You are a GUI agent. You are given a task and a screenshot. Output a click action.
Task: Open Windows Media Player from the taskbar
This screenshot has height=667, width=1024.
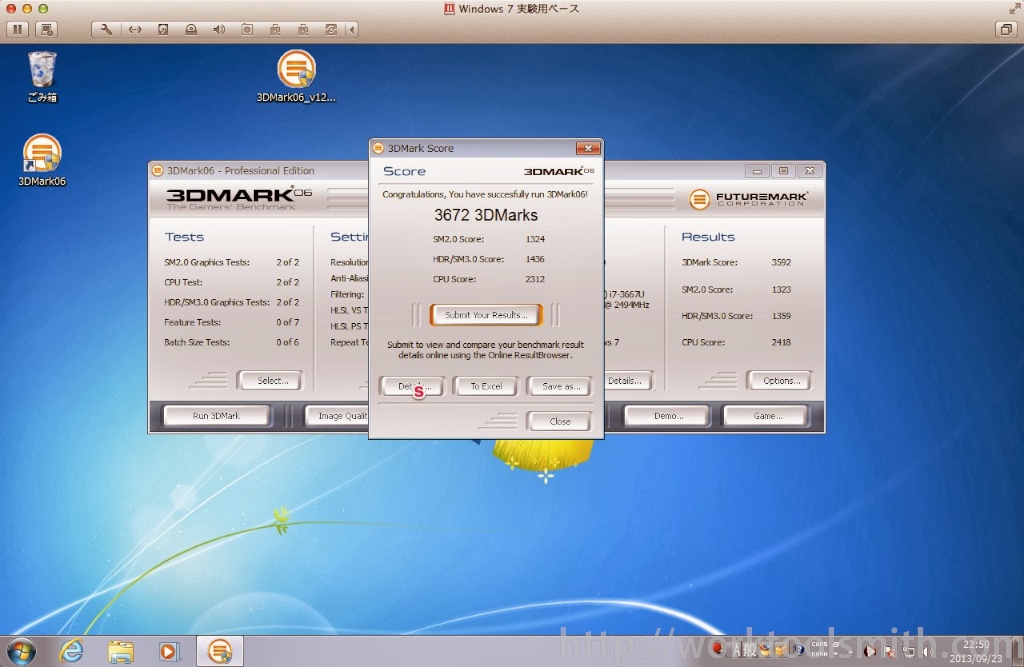point(169,651)
